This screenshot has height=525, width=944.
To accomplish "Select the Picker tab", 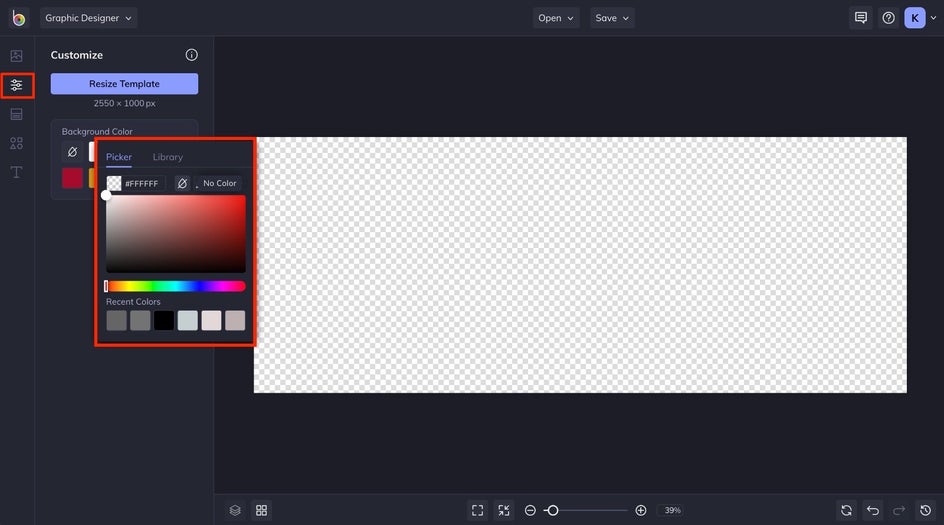I will tap(119, 157).
